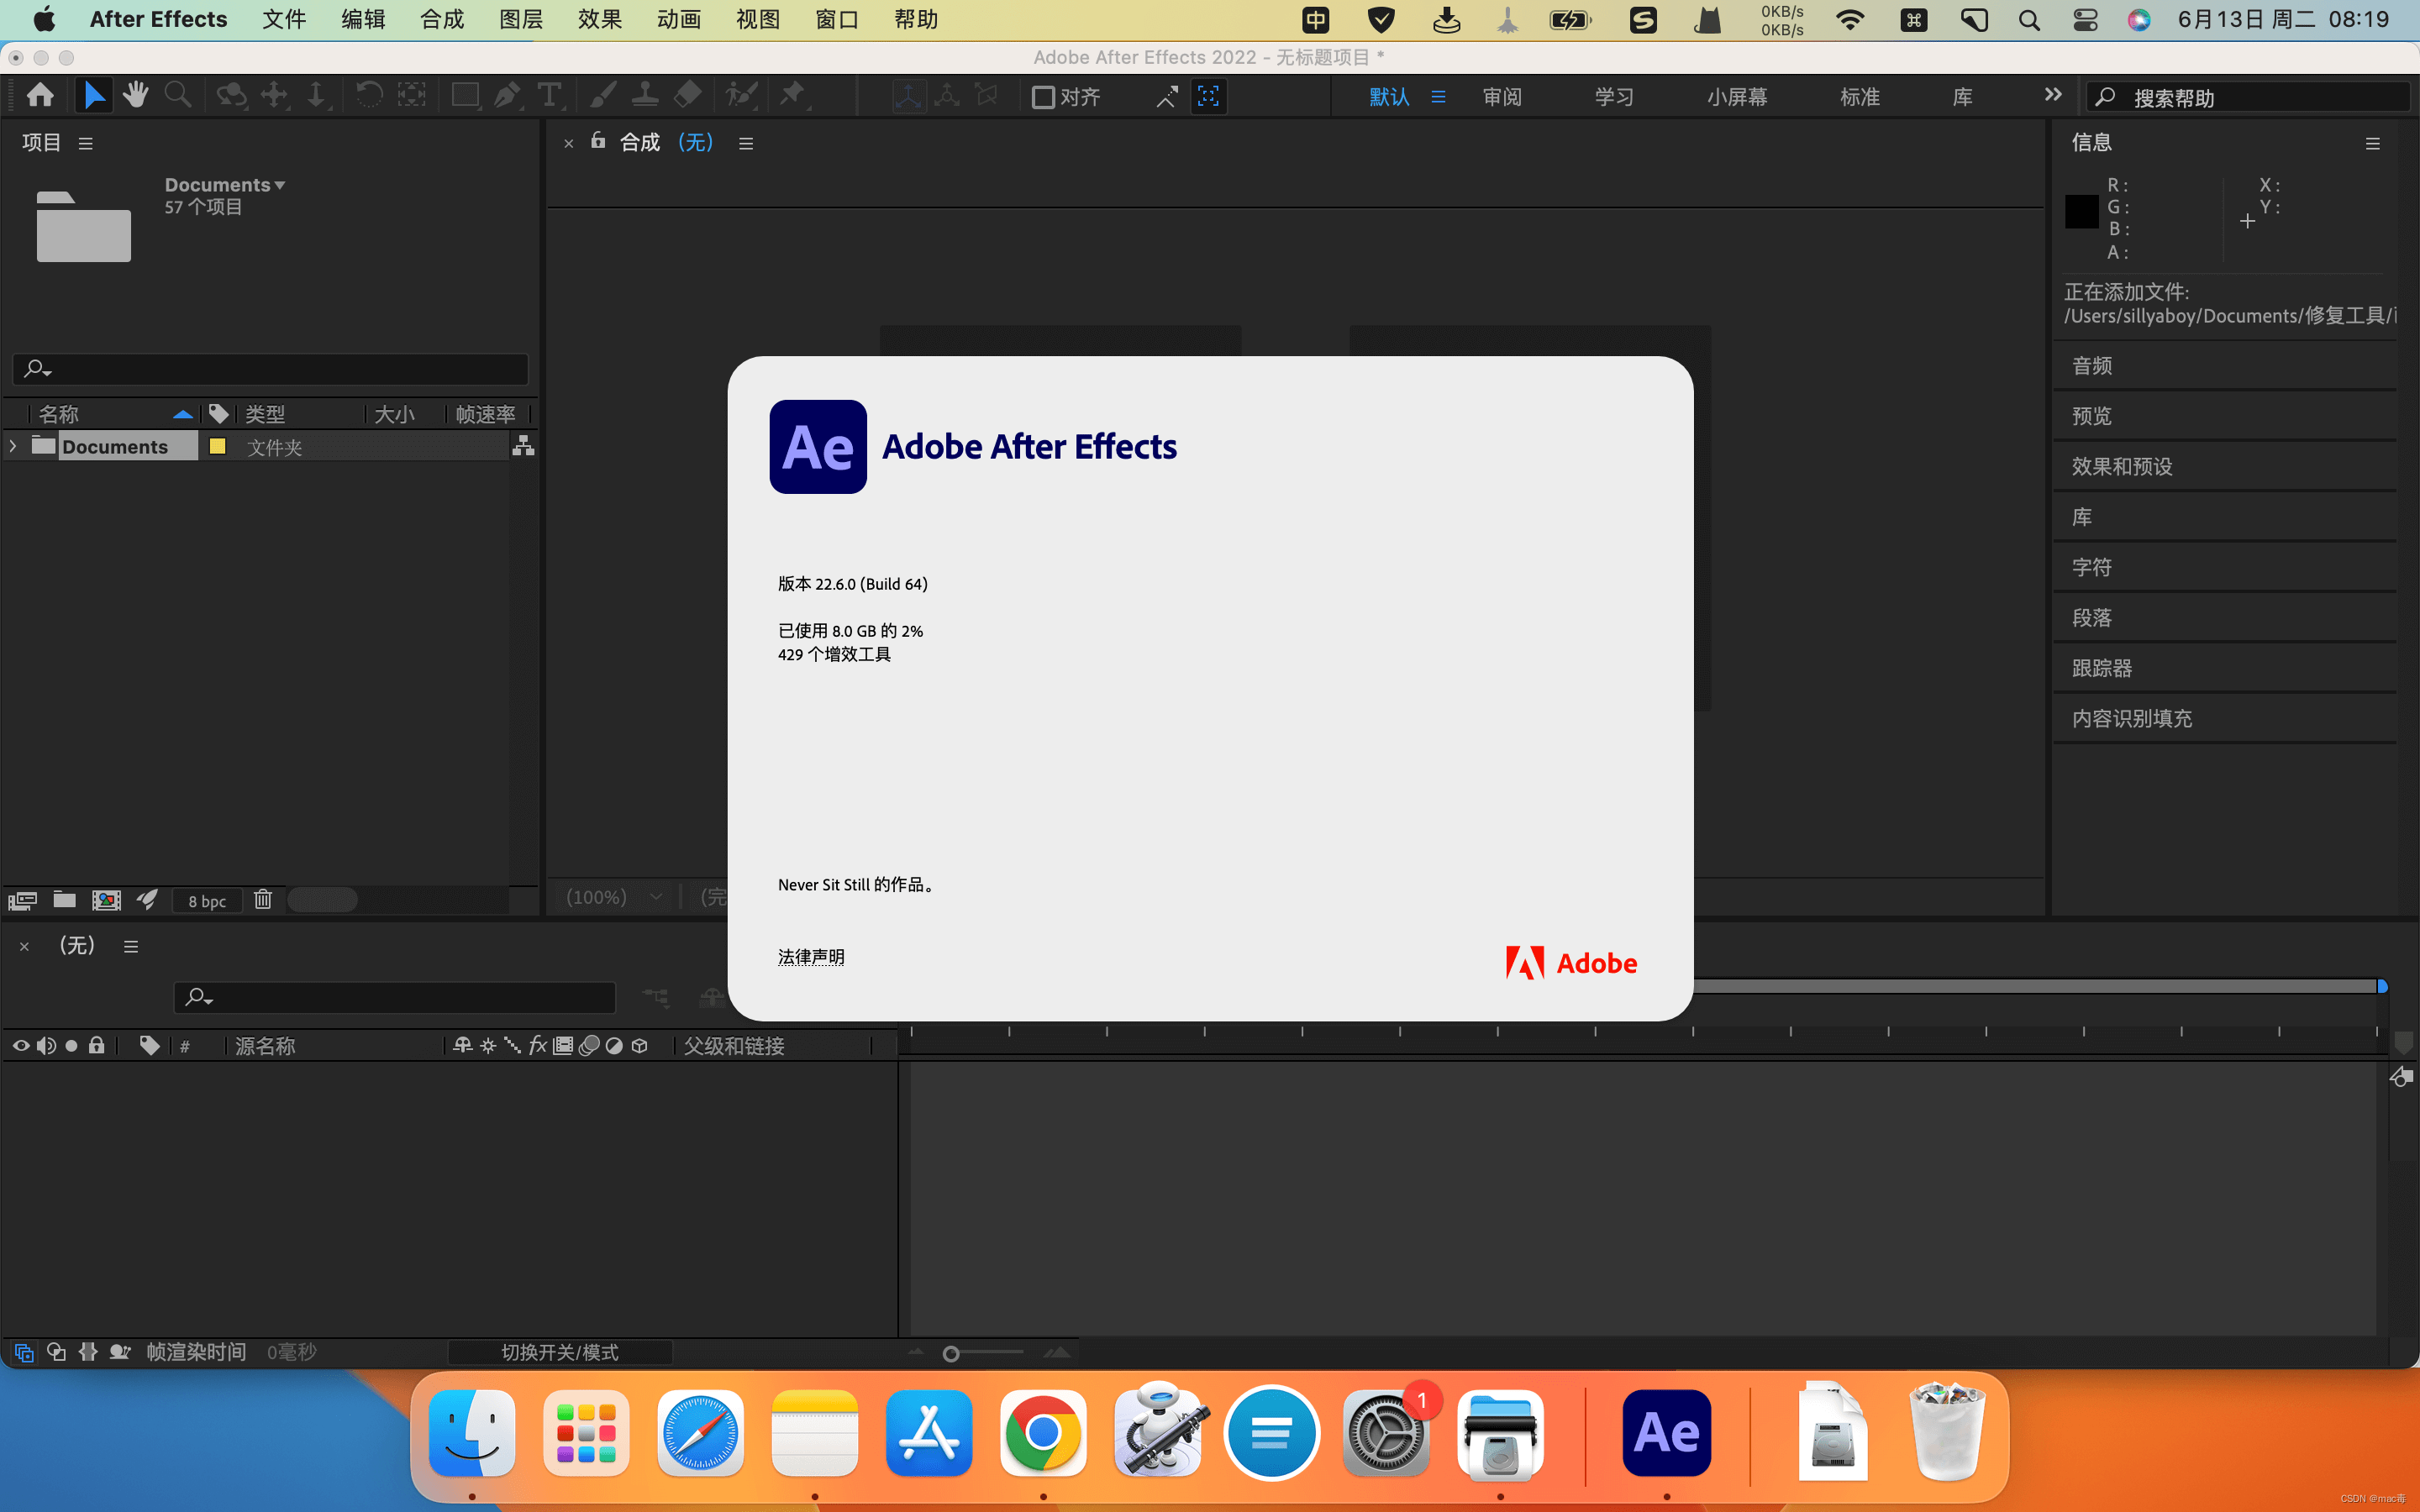Select the Selection tool in toolbar
This screenshot has height=1512, width=2420.
(x=92, y=96)
